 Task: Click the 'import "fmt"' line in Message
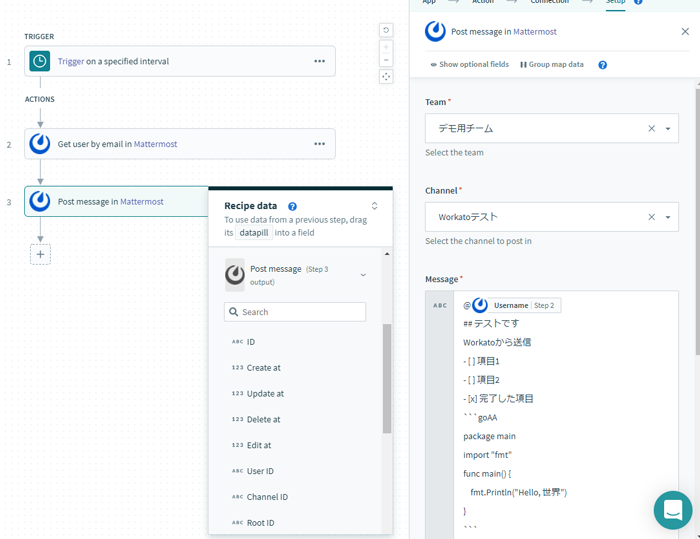[487, 455]
